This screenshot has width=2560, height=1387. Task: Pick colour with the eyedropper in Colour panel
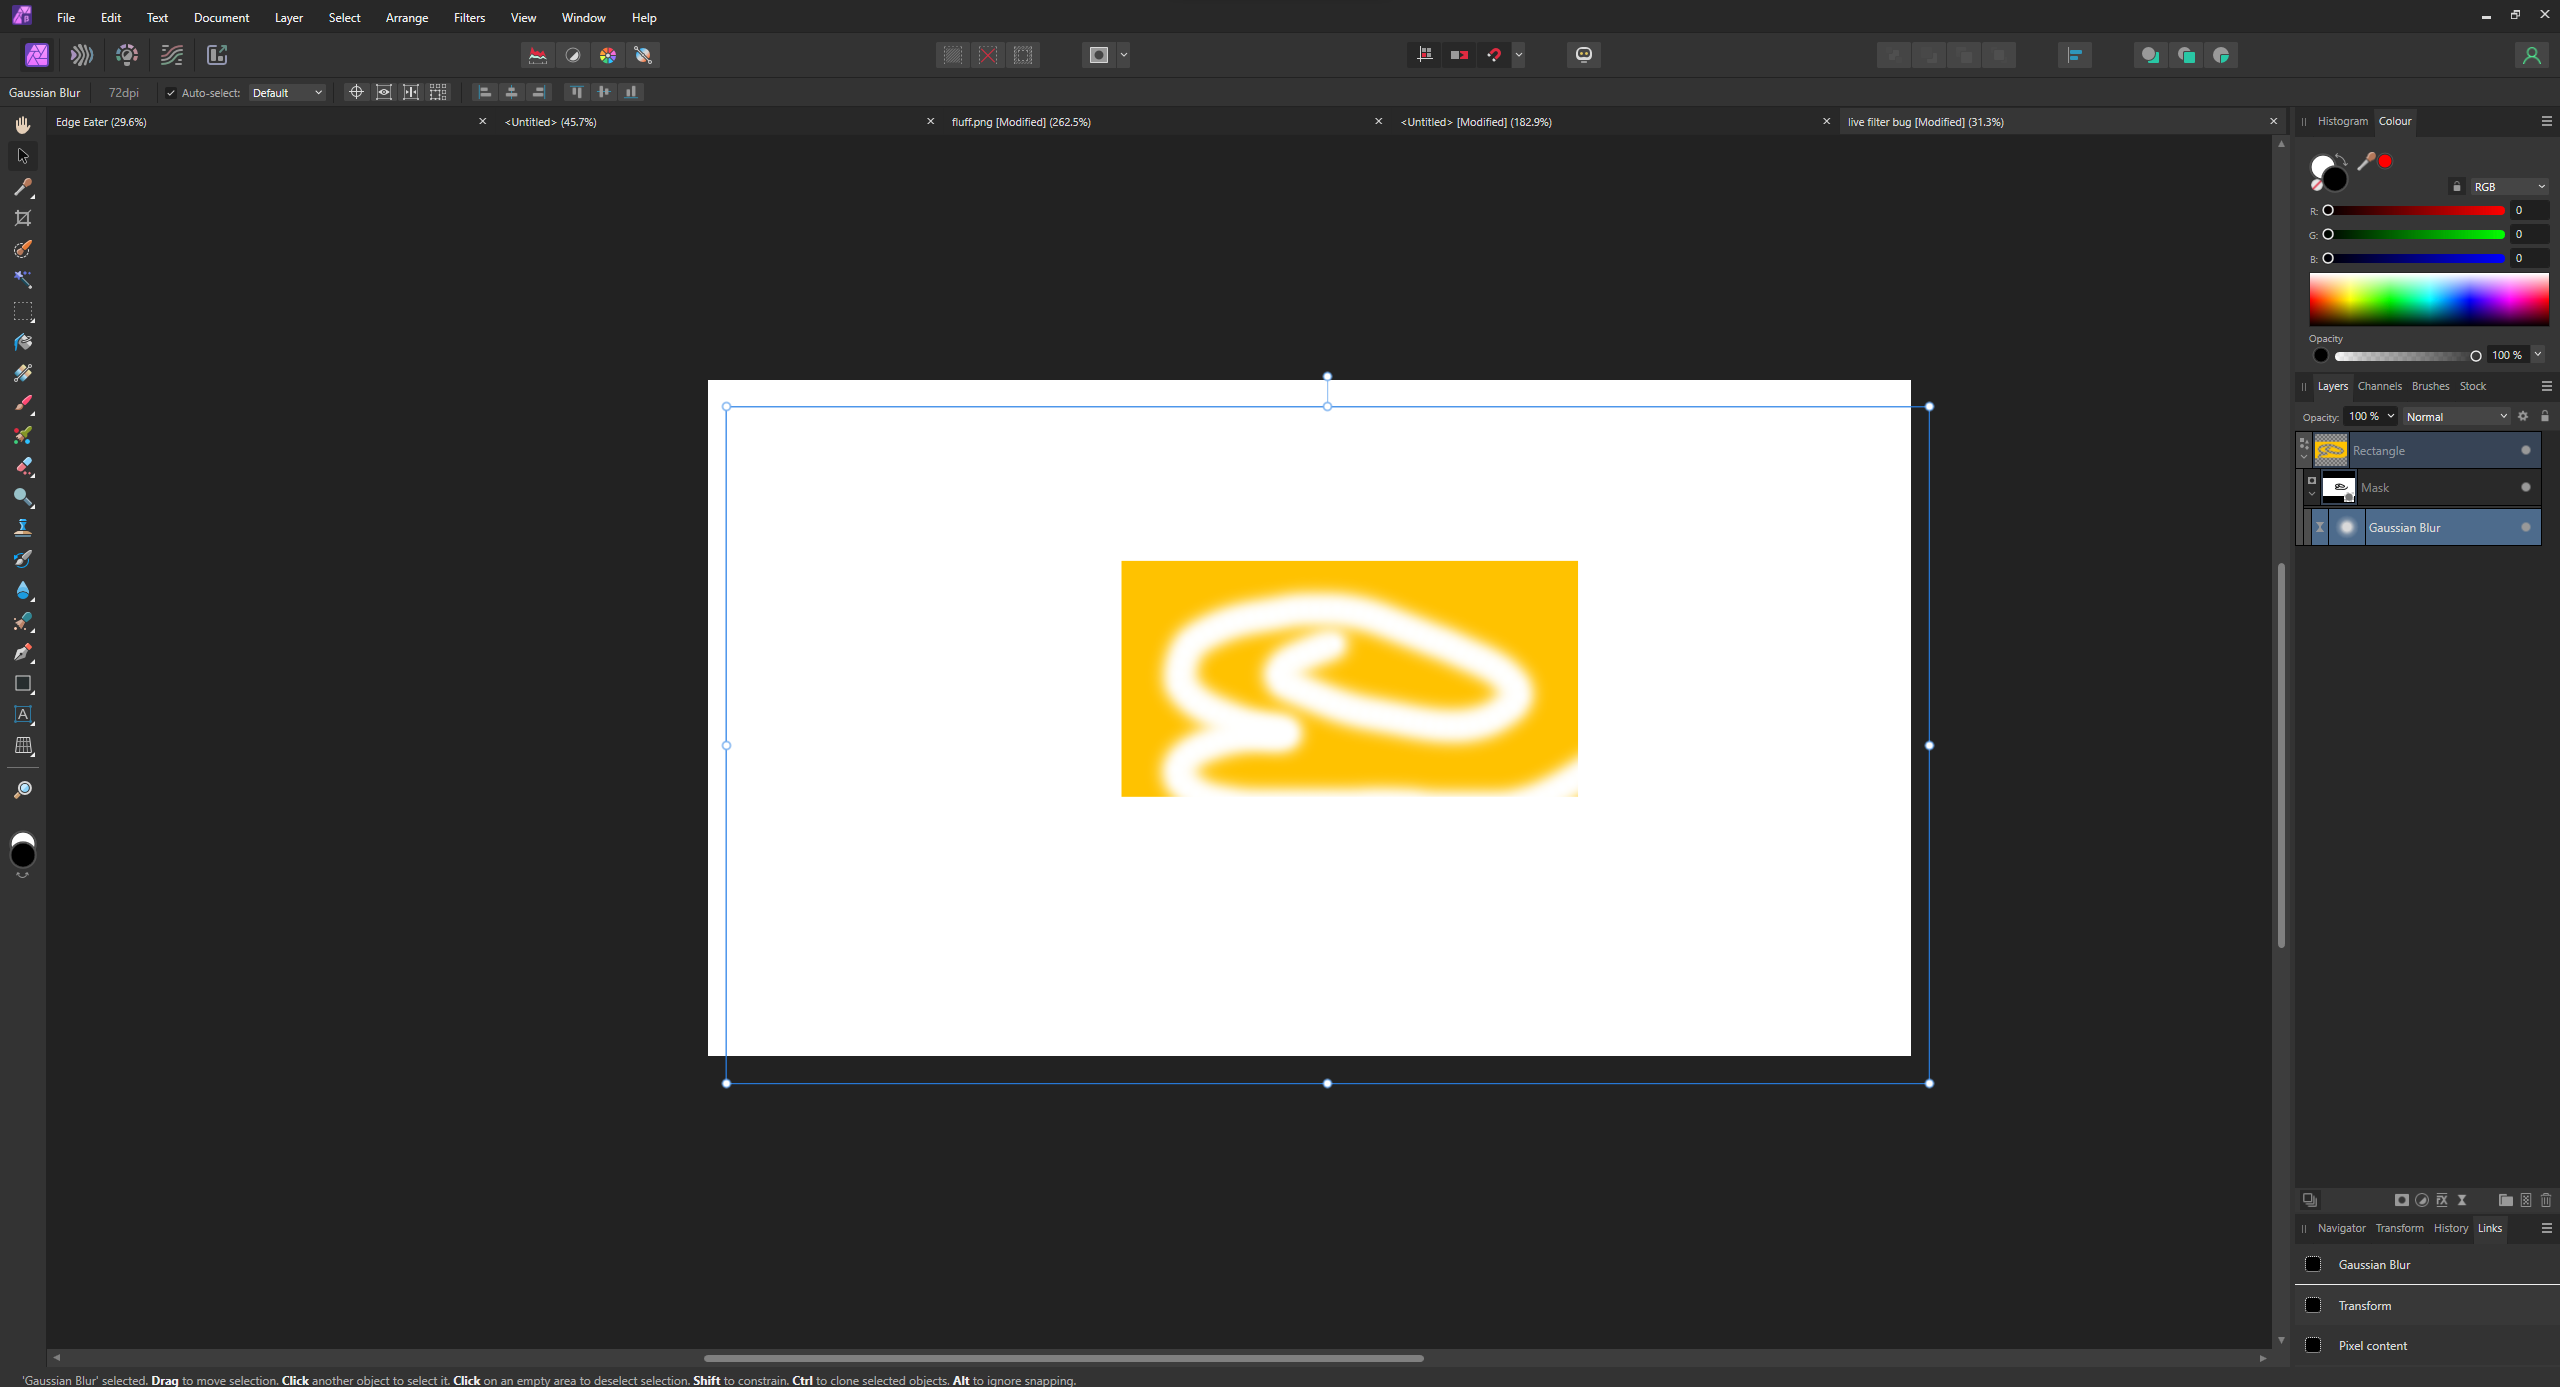pos(2366,161)
